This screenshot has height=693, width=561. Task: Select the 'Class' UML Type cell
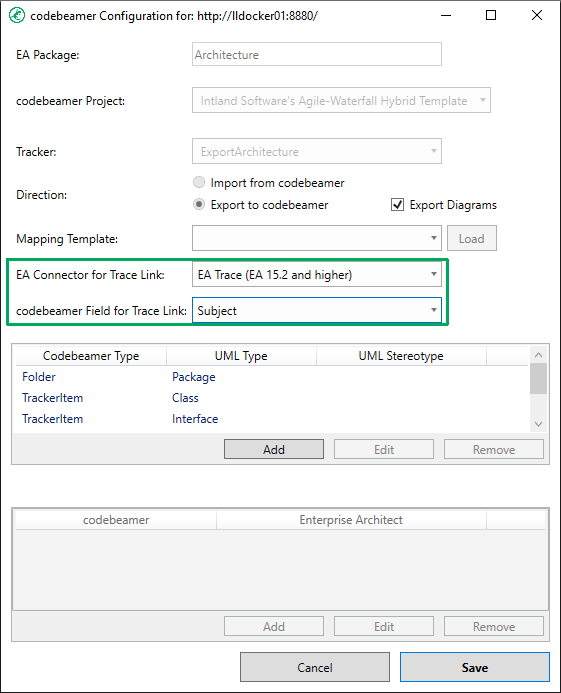click(185, 398)
